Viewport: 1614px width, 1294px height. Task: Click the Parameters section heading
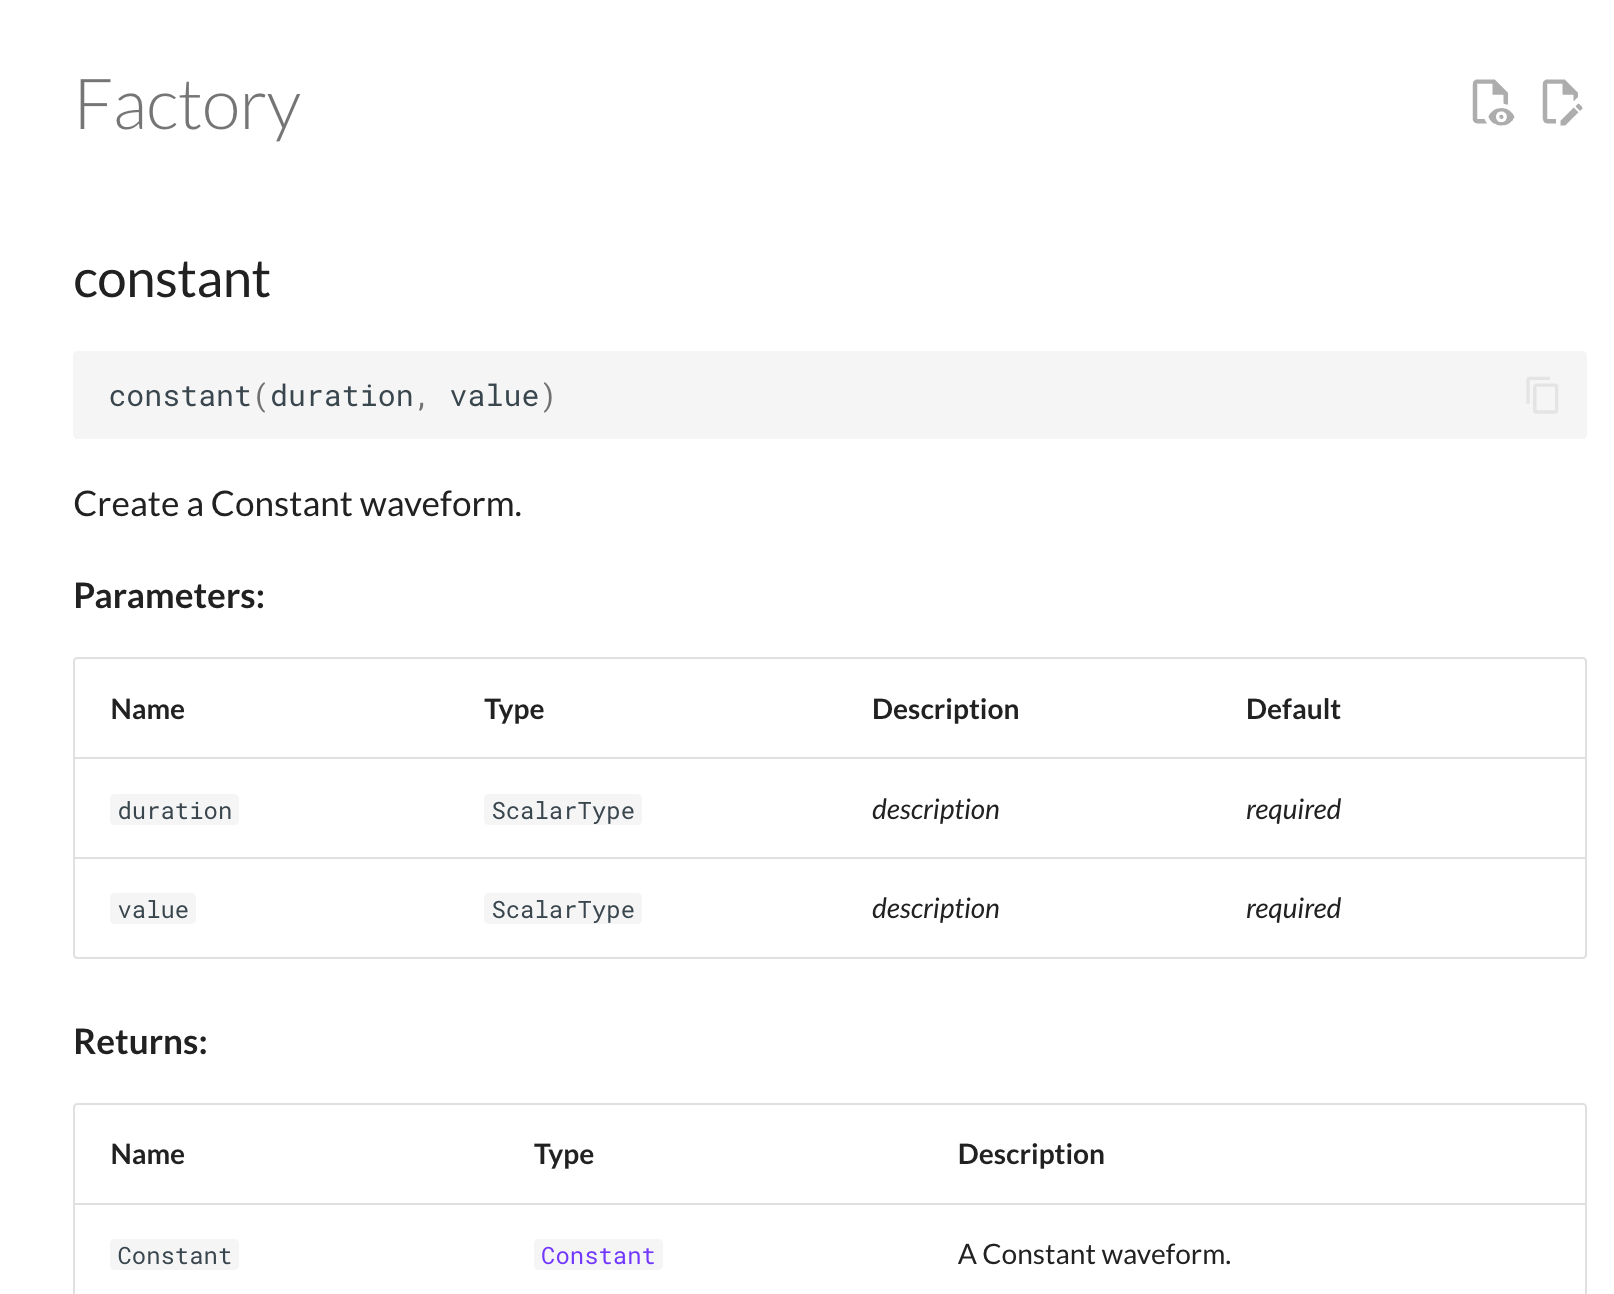tap(168, 596)
